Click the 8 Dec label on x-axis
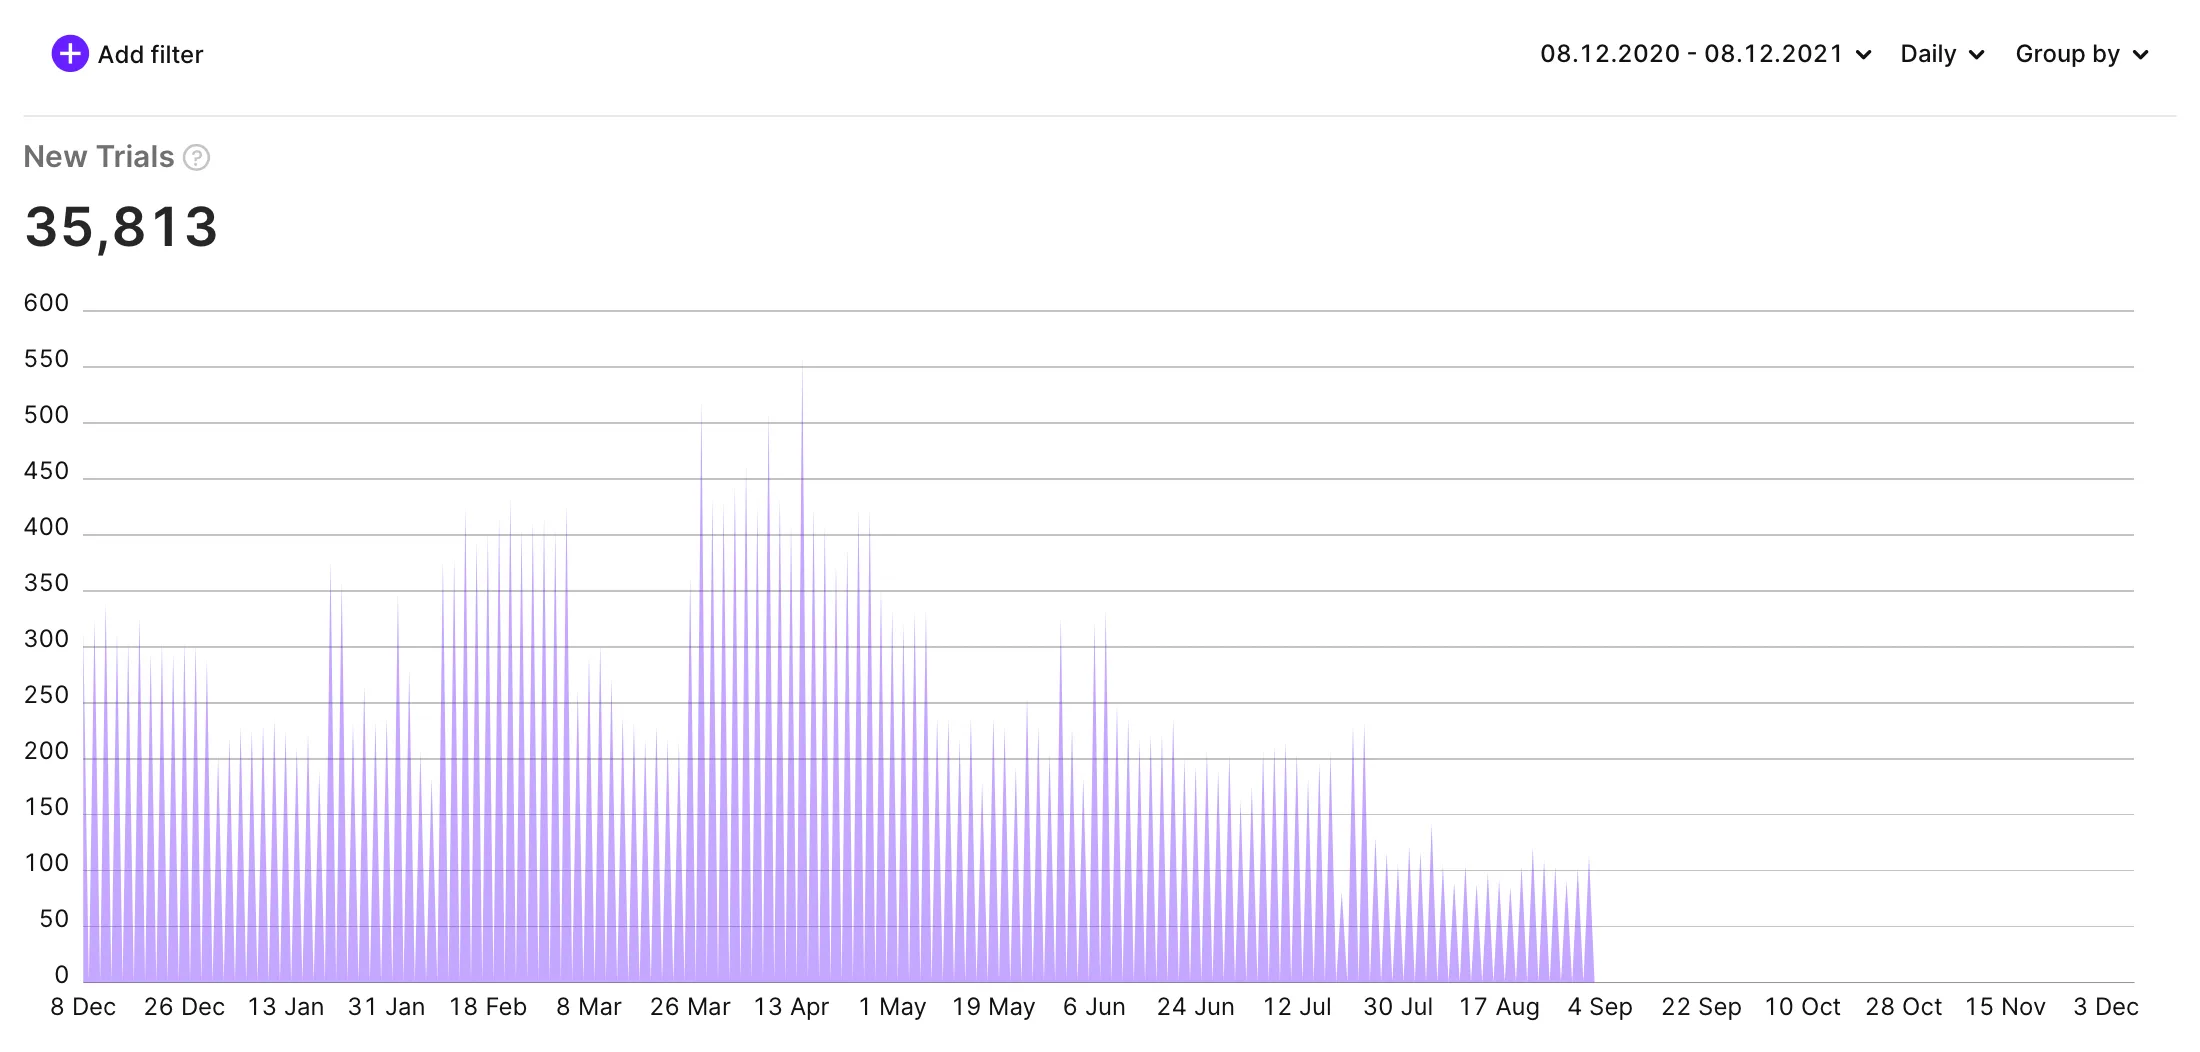 (x=83, y=1007)
